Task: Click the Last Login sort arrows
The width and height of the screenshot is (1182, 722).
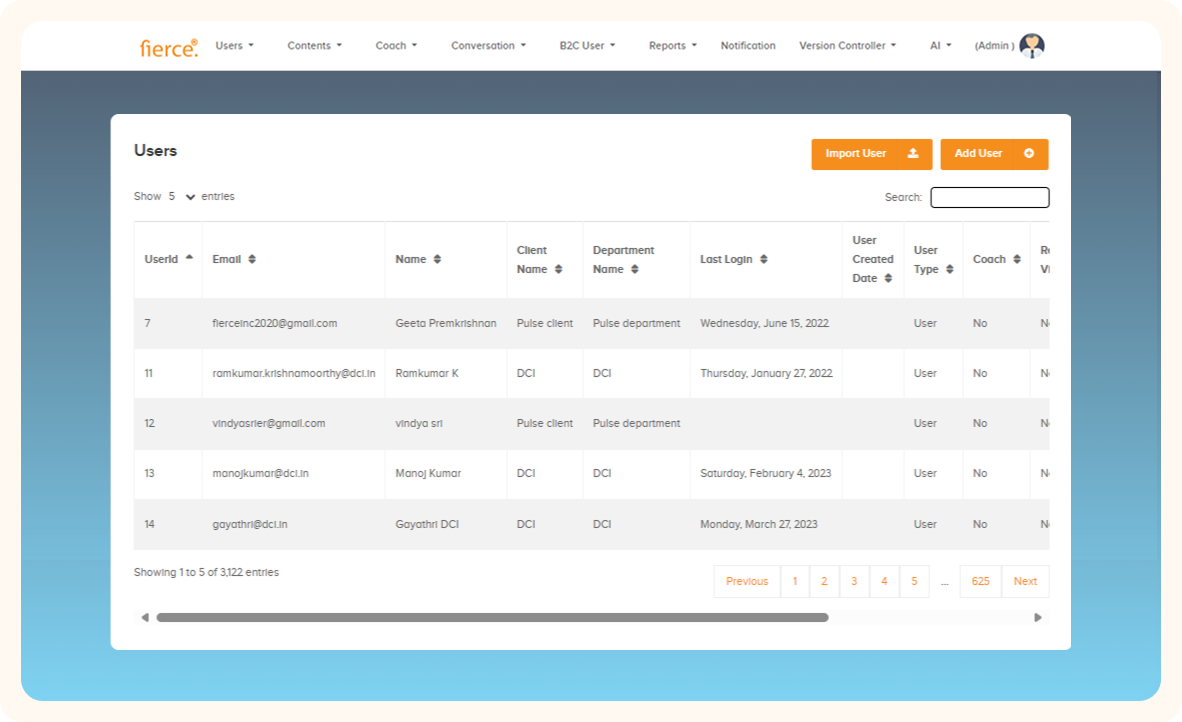Action: pyautogui.click(x=762, y=258)
